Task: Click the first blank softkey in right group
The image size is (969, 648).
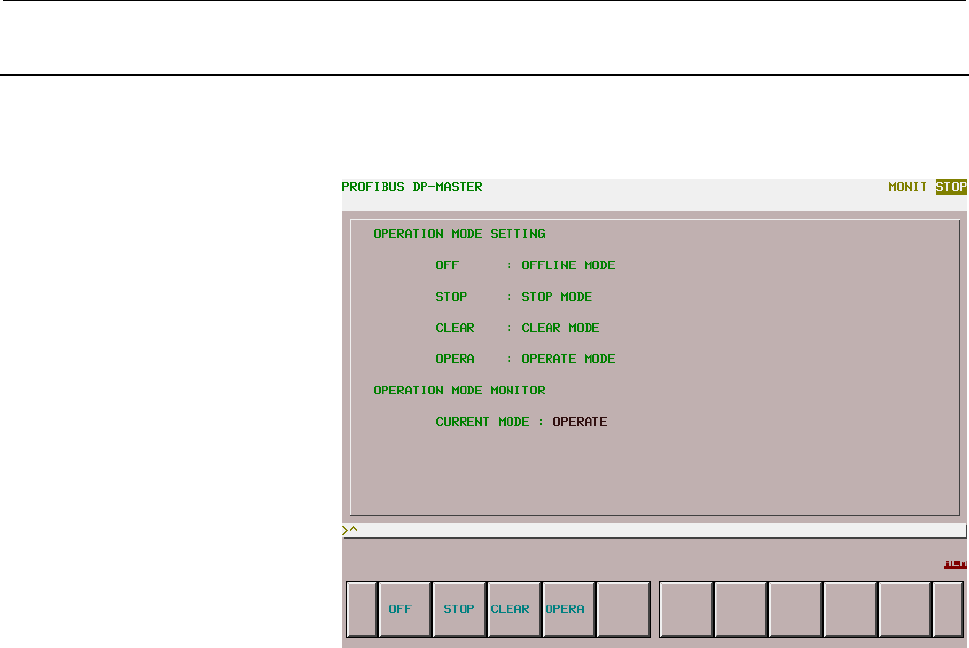Action: click(x=687, y=609)
